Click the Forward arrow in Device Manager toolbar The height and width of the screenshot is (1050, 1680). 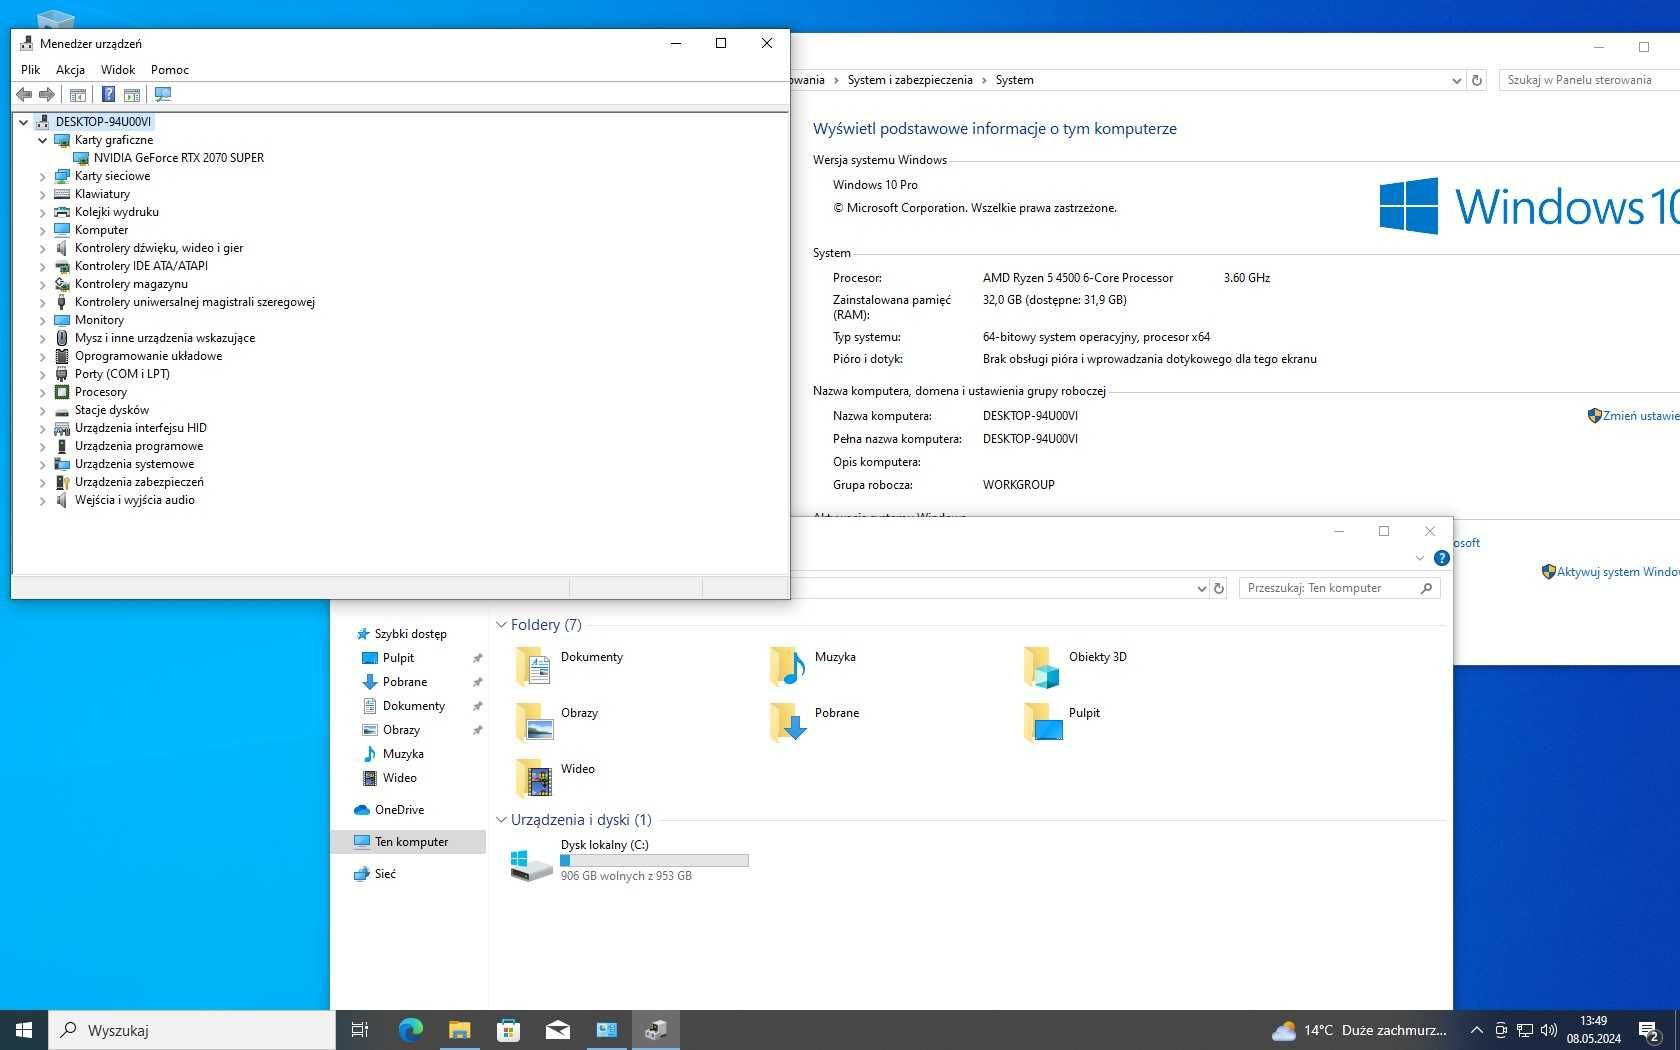point(46,94)
